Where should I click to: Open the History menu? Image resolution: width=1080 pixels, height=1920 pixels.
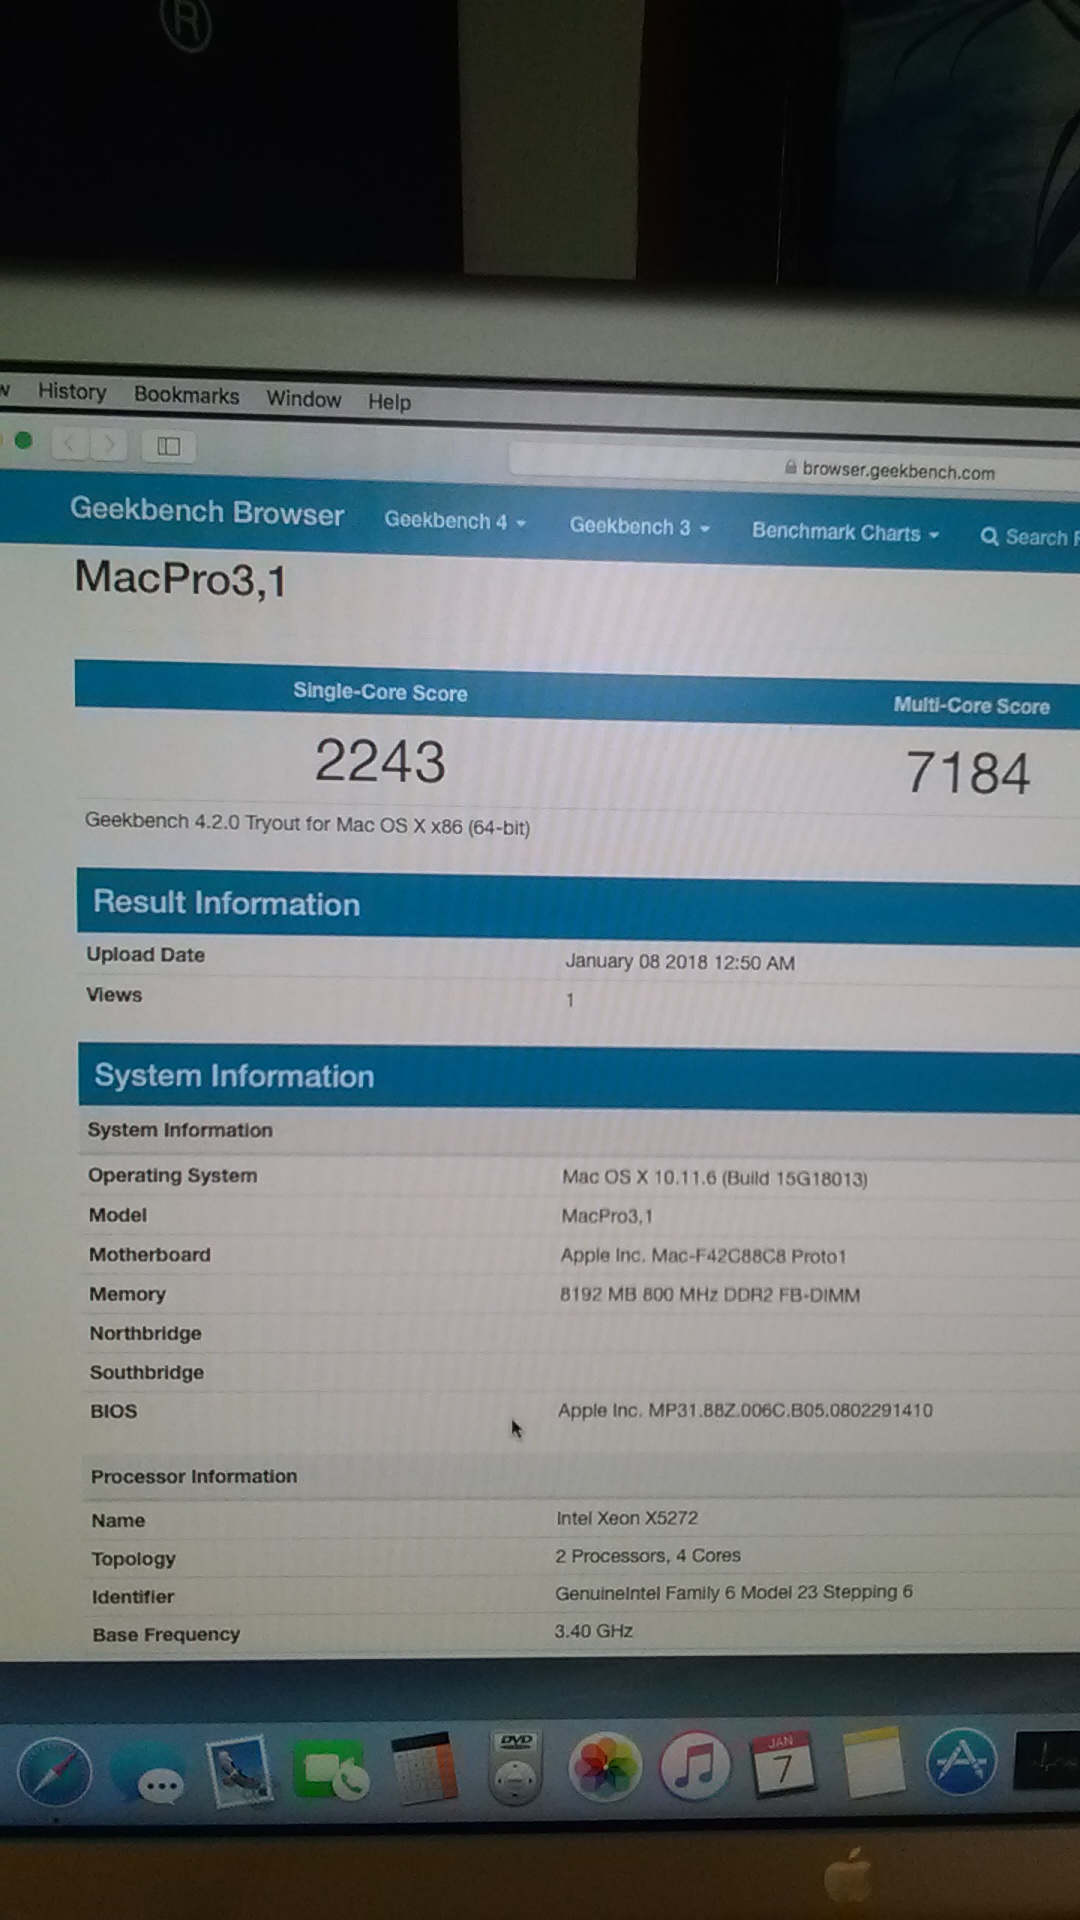(72, 391)
